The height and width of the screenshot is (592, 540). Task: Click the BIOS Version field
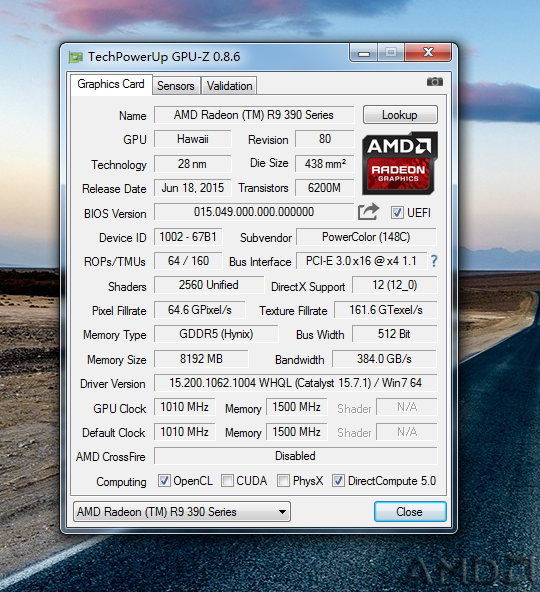pos(254,212)
